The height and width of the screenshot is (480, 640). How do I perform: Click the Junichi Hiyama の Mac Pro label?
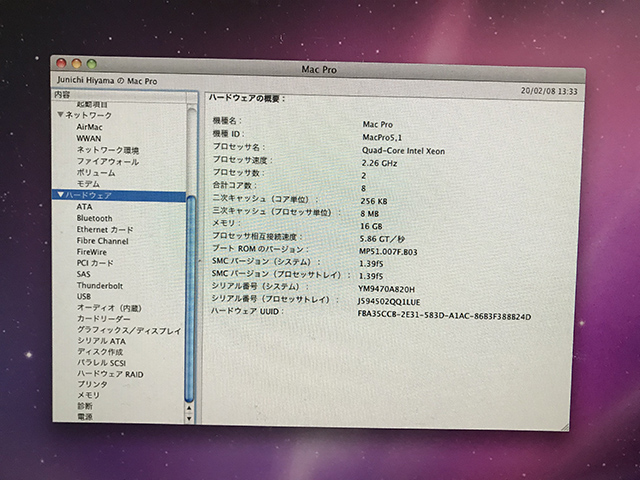pos(107,80)
